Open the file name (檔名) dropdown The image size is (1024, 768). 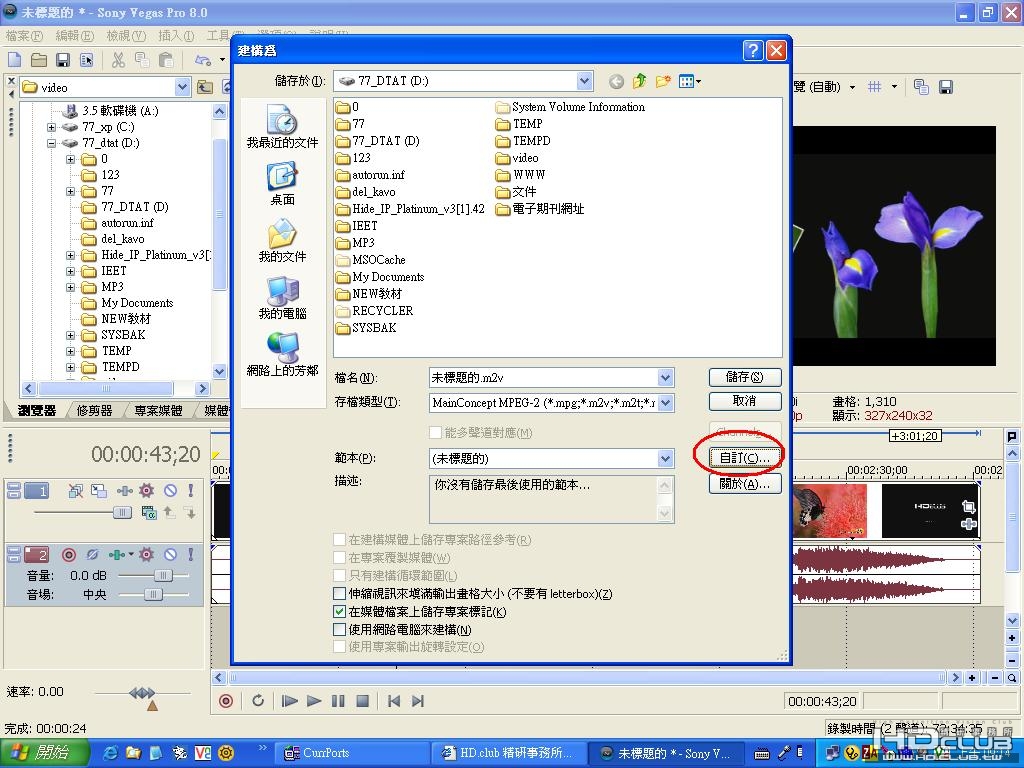pos(665,377)
